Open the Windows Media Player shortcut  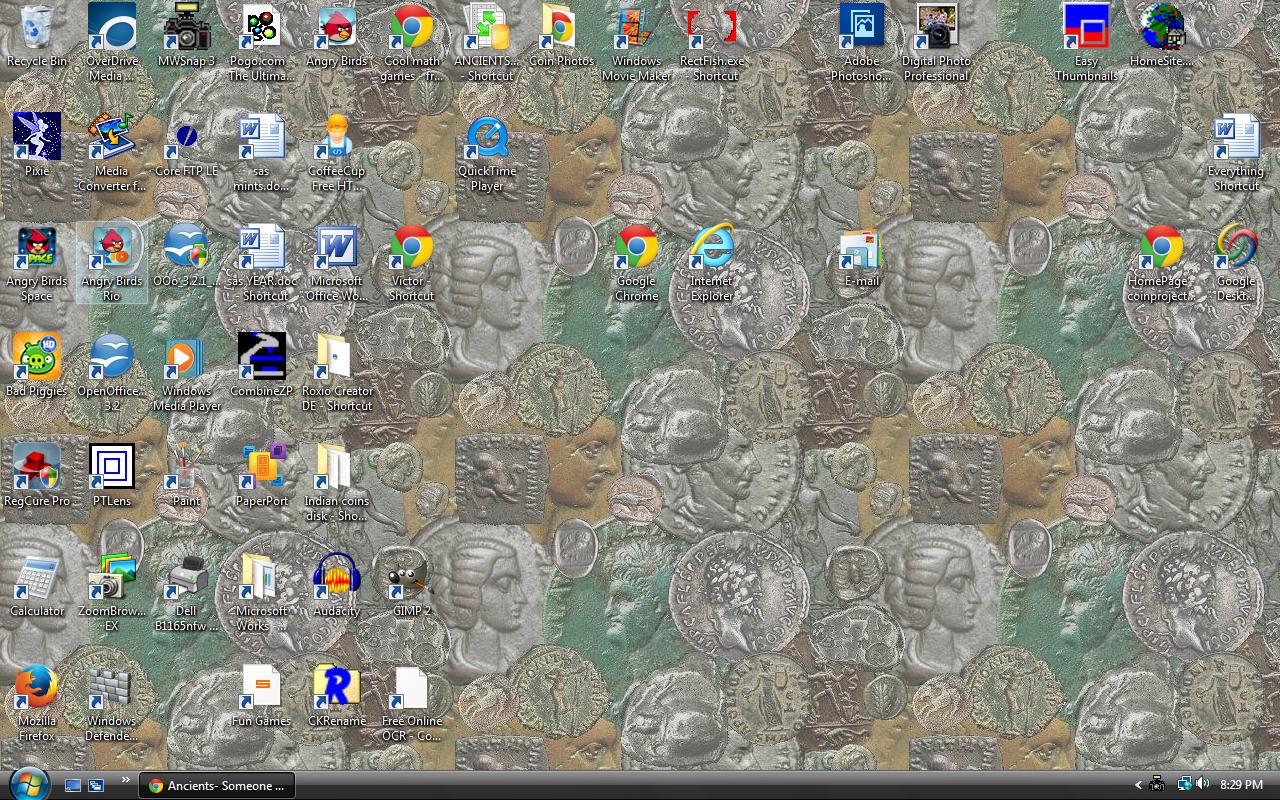pos(186,358)
